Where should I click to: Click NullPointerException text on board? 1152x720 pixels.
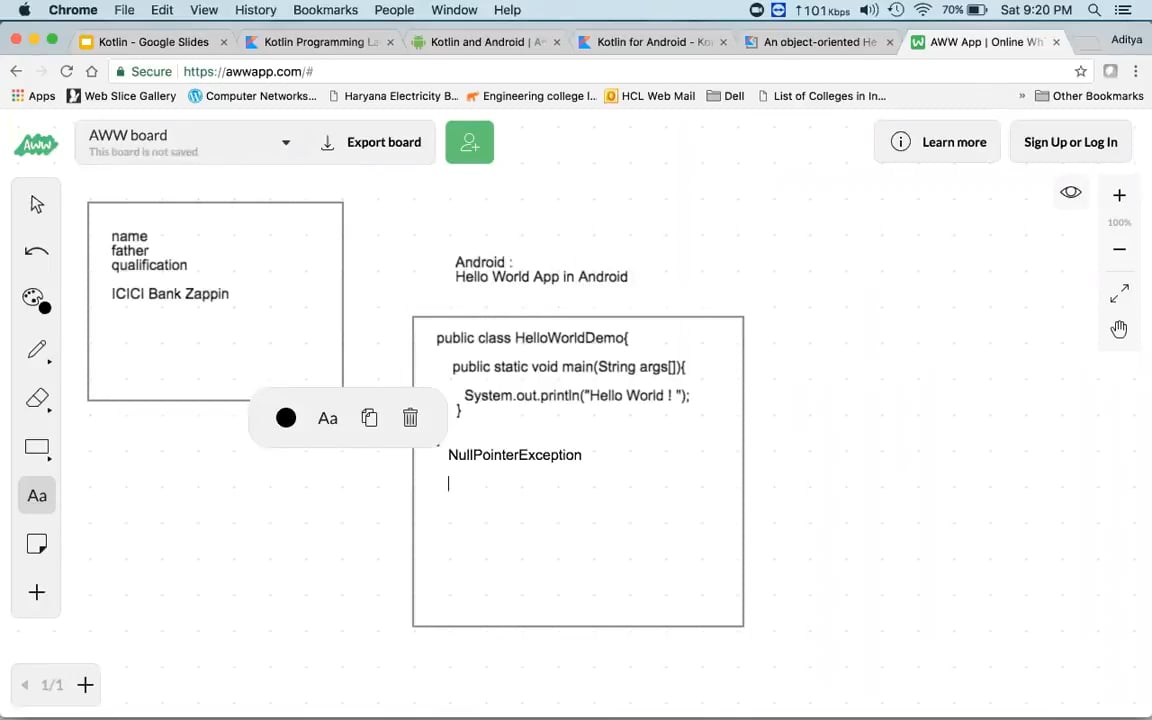coord(514,455)
